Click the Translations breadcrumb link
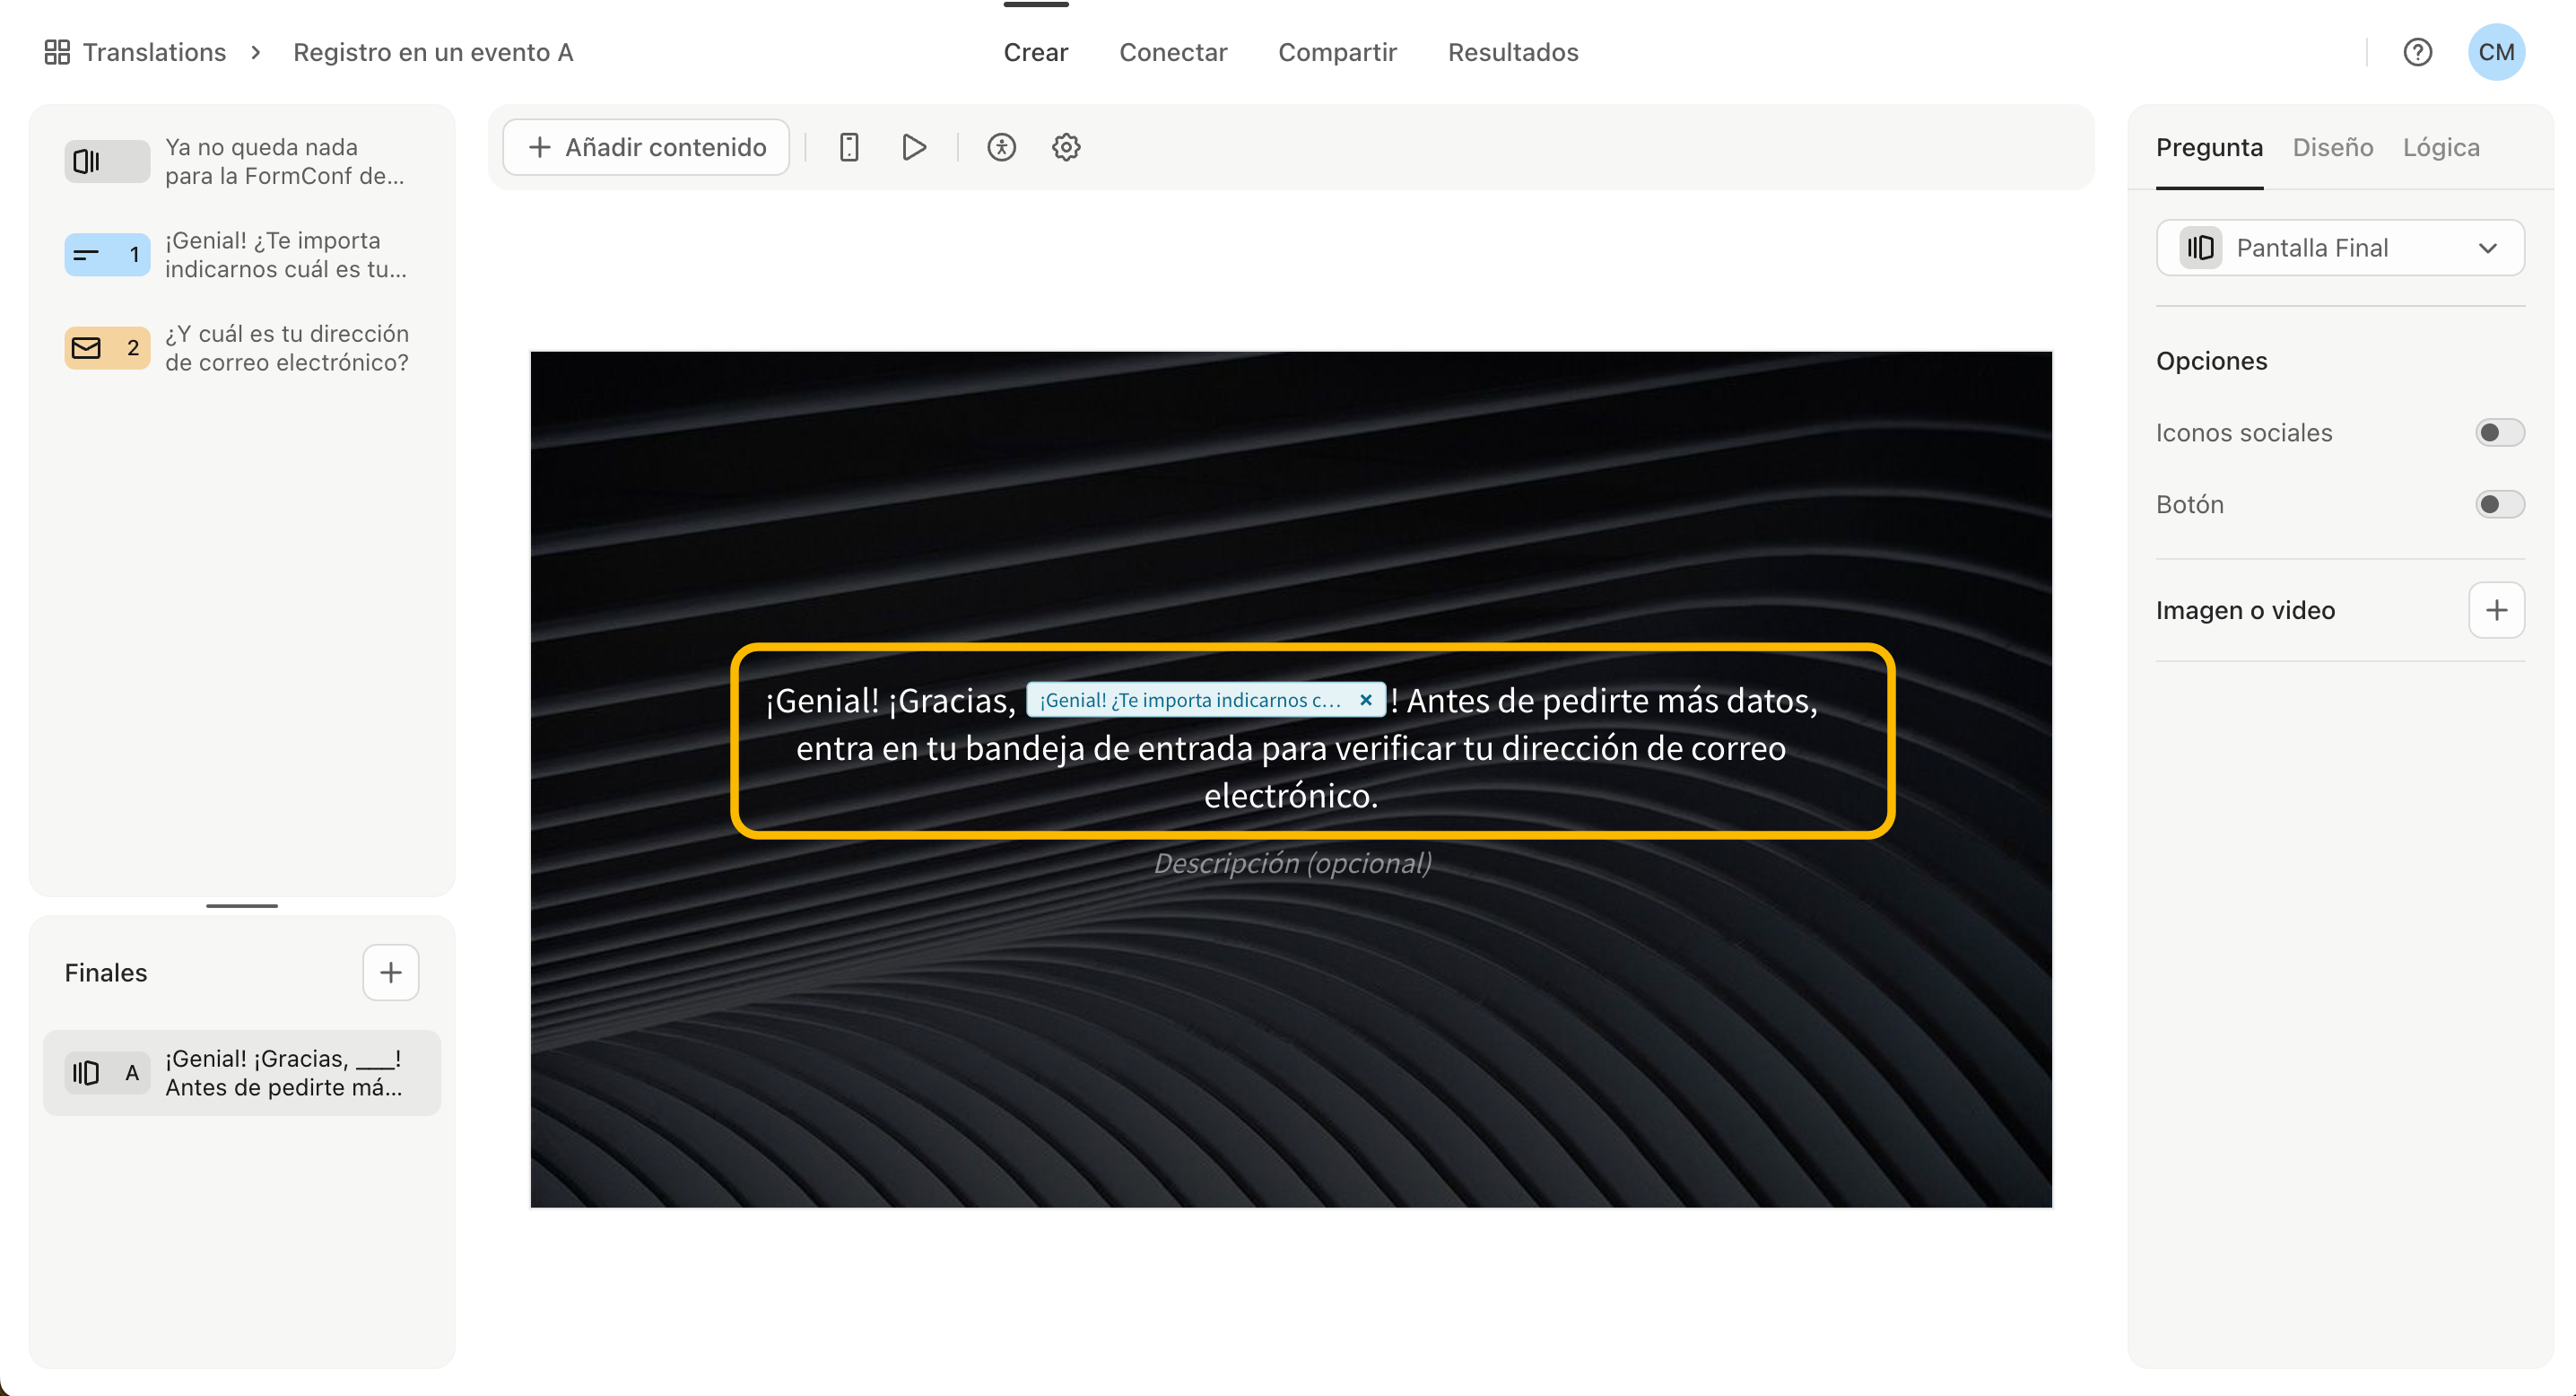The image size is (2576, 1396). click(x=154, y=52)
